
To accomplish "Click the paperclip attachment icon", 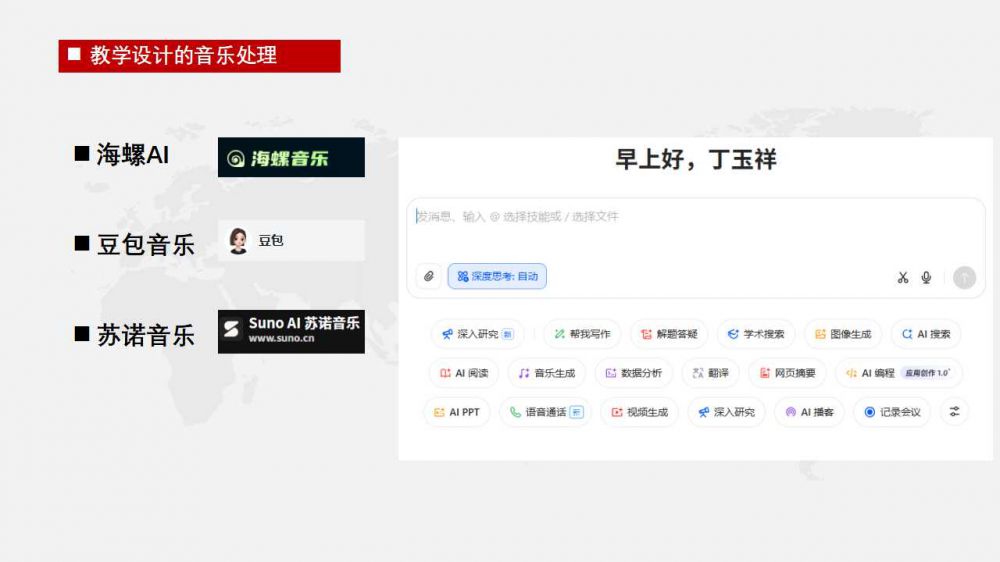I will (429, 277).
